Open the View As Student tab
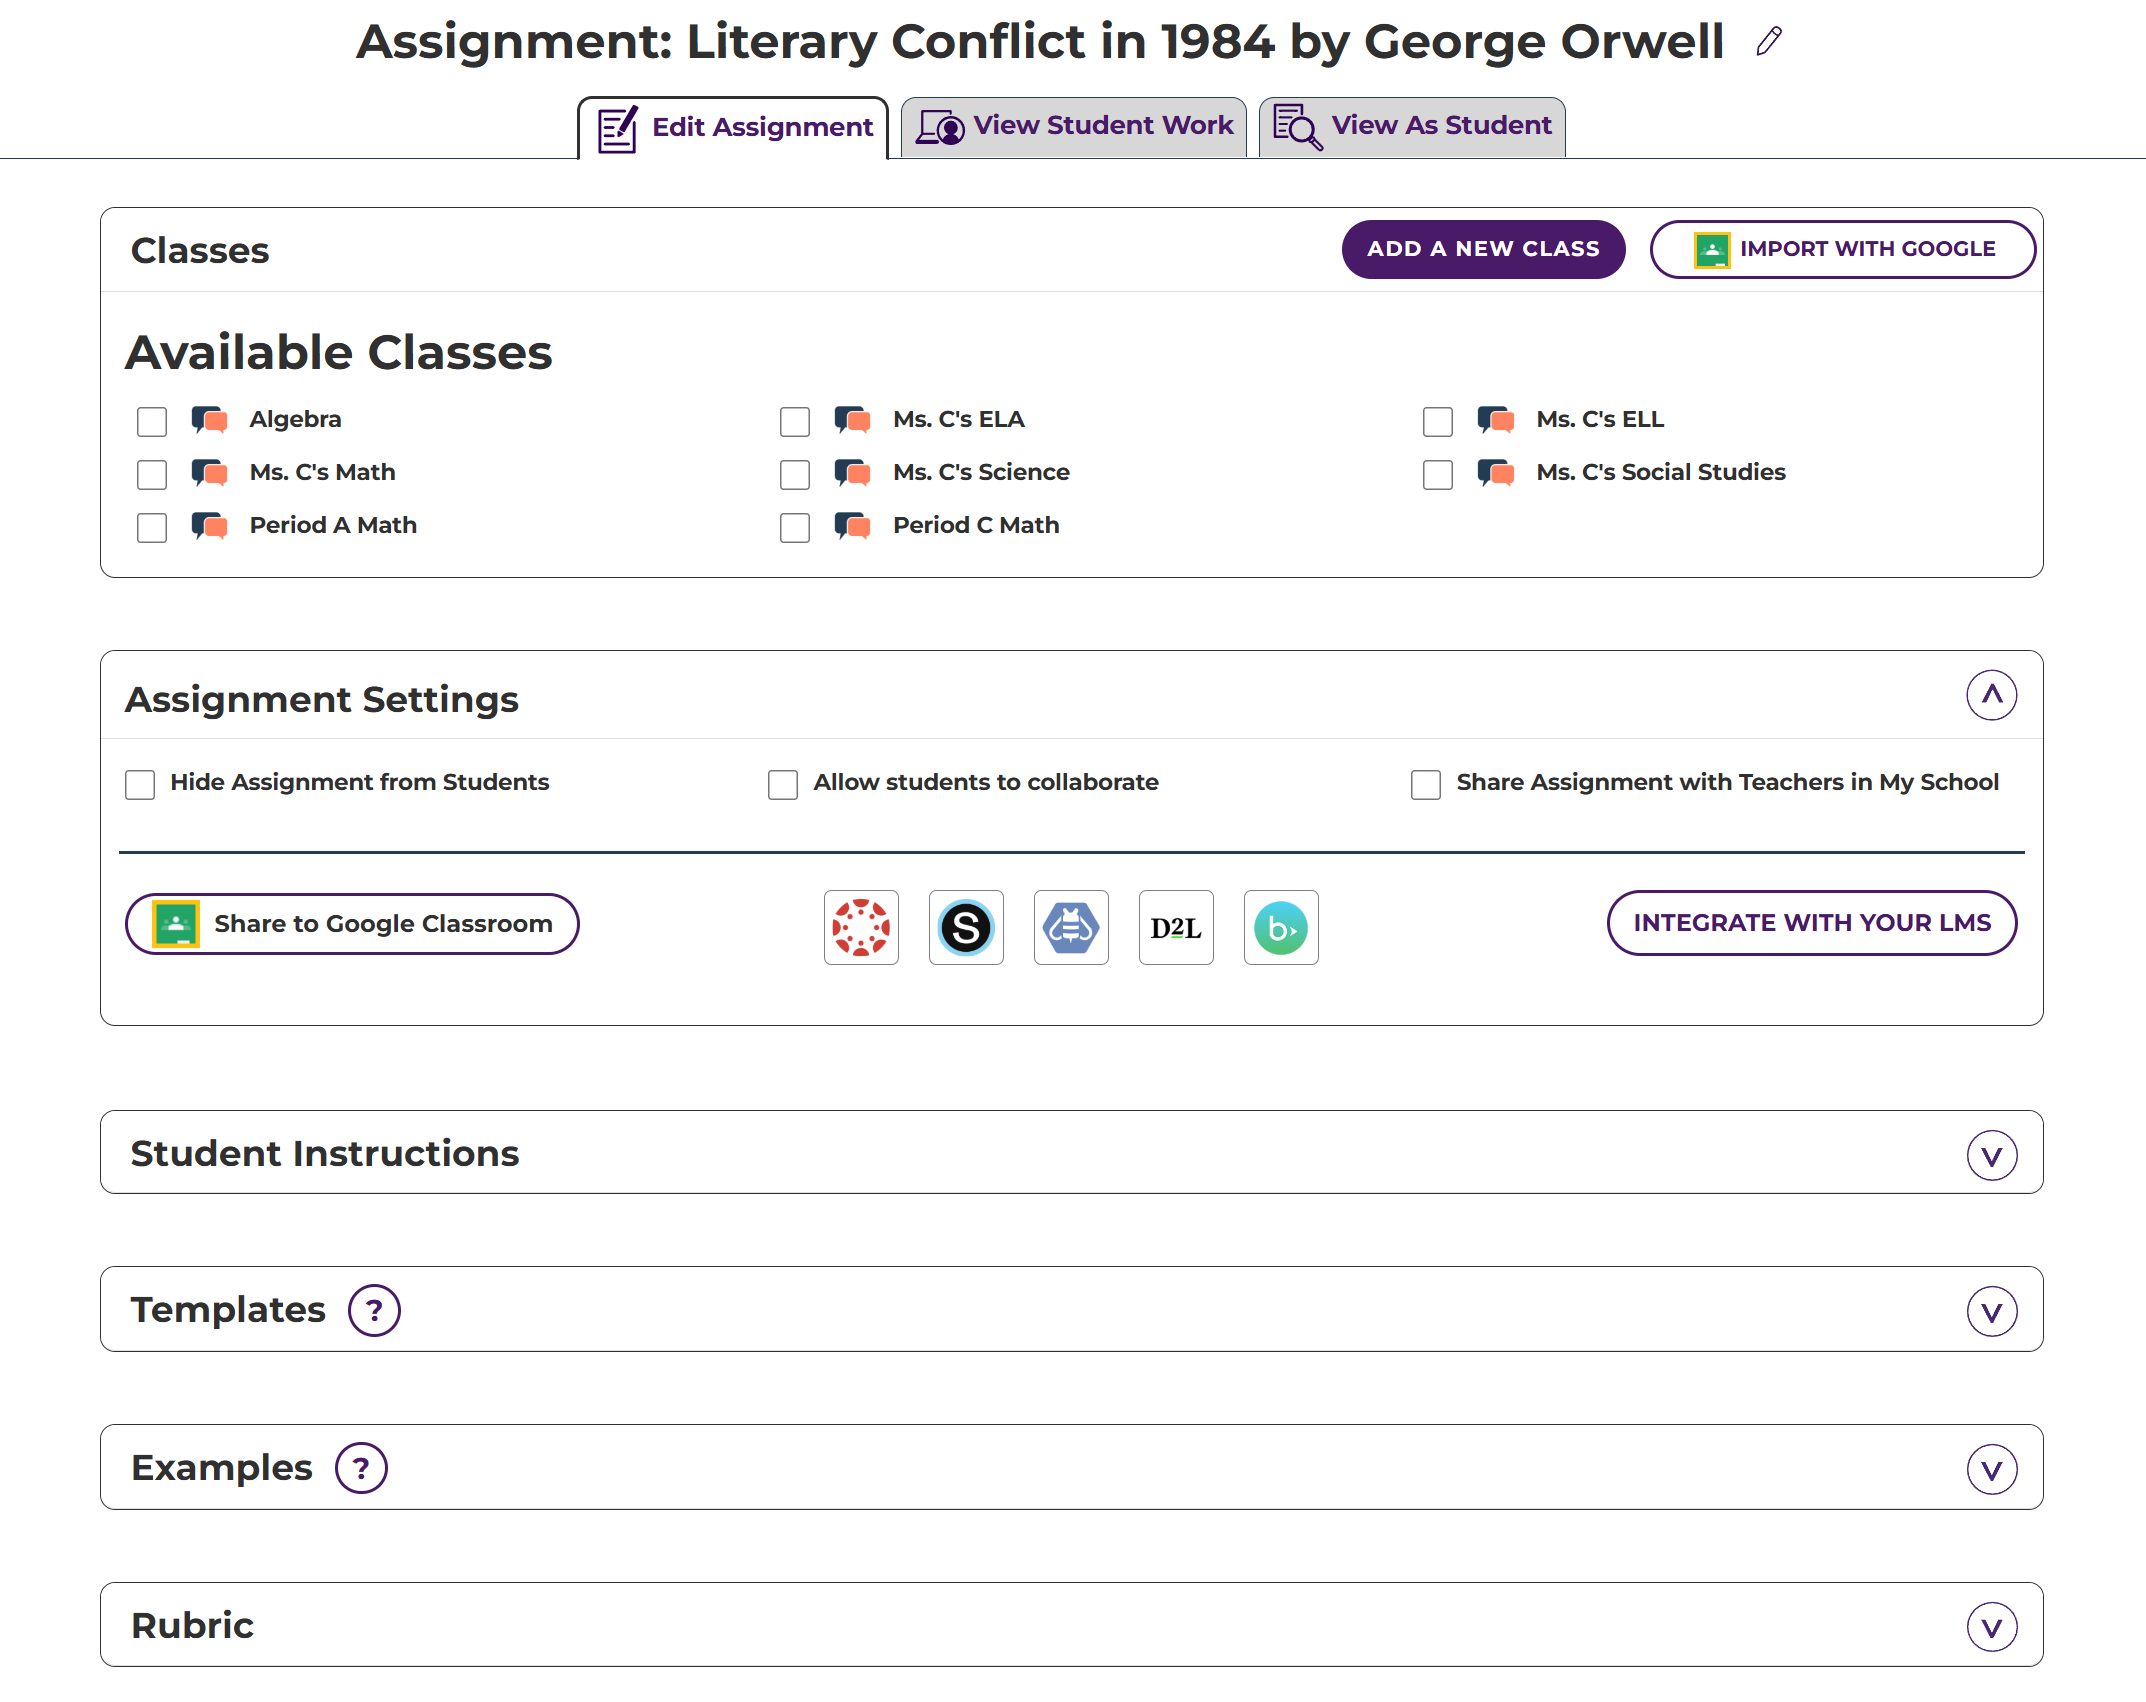This screenshot has width=2146, height=1702. 1412,127
